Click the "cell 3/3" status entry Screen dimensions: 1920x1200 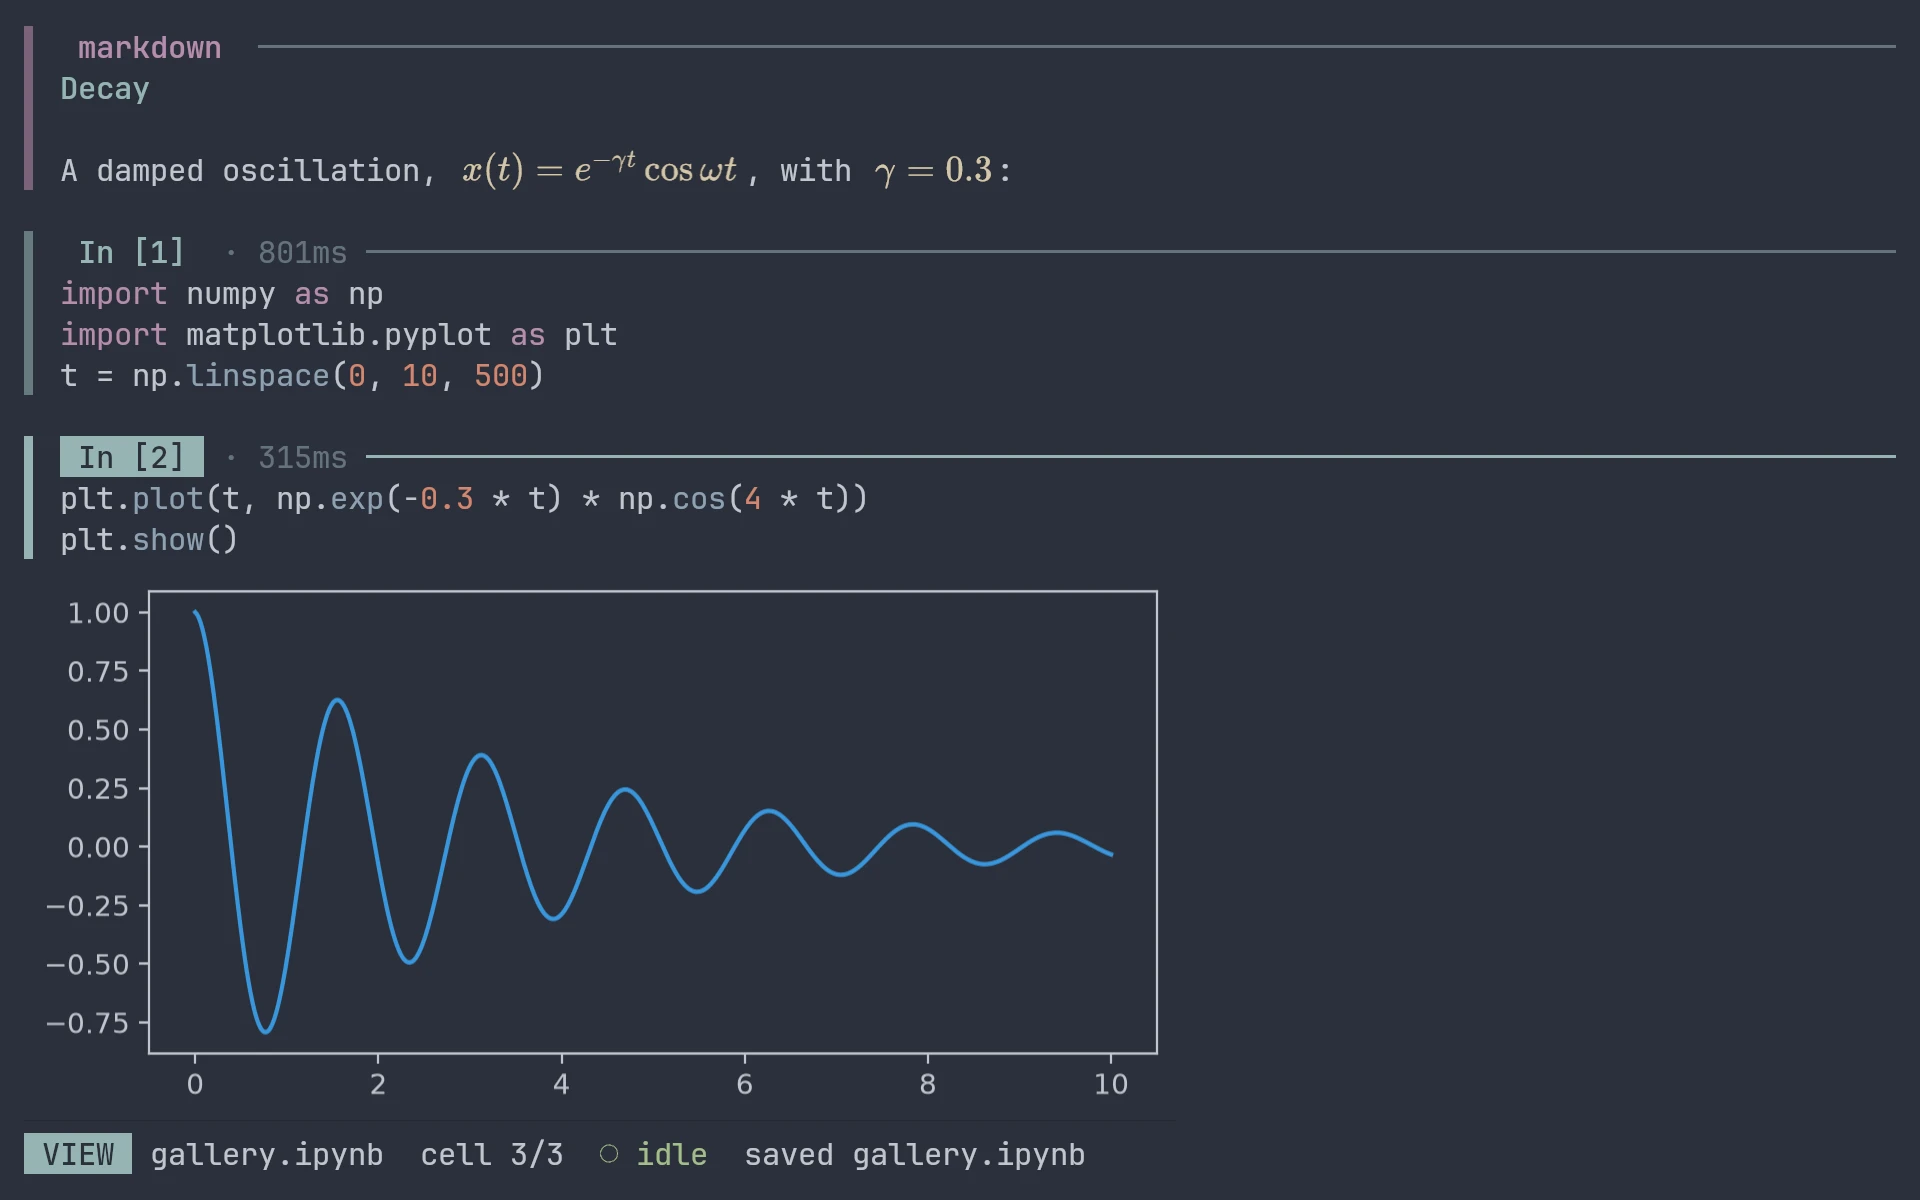[492, 1155]
